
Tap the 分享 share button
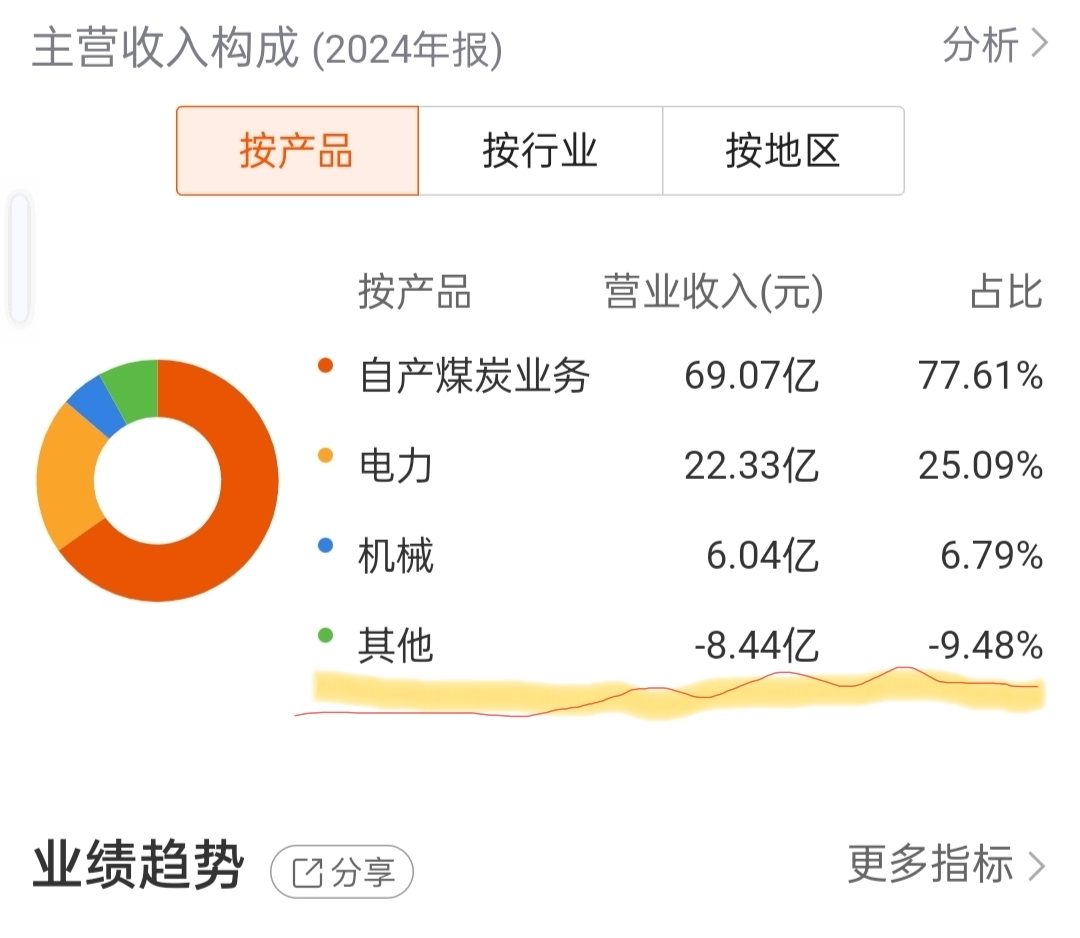click(x=342, y=872)
